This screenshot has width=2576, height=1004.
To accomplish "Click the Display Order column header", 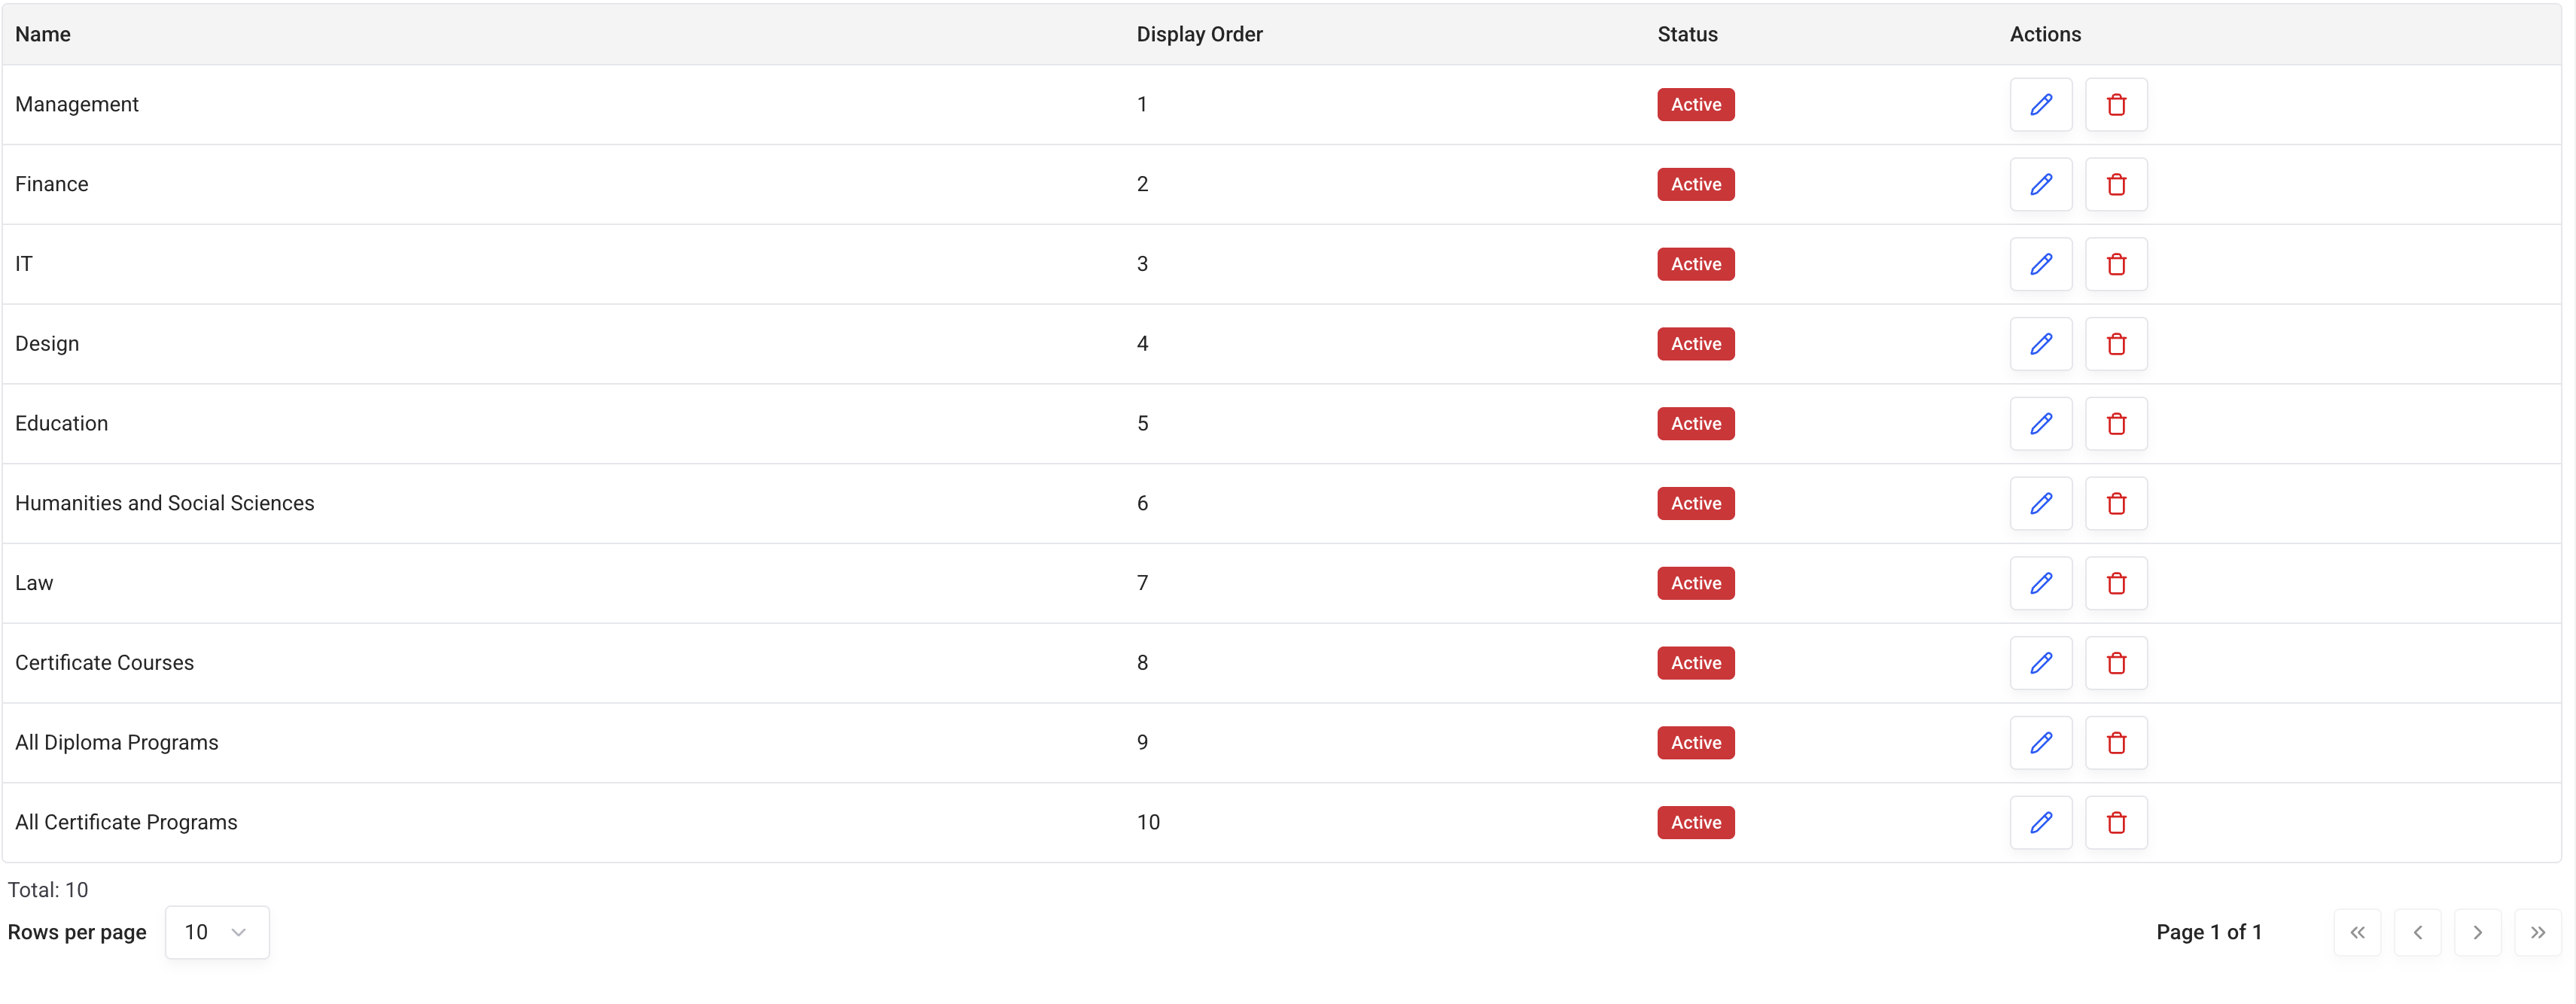I will [x=1199, y=35].
